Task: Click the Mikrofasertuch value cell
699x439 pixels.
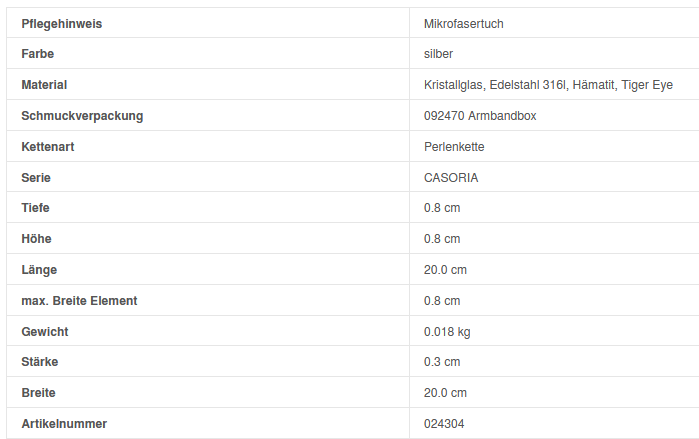Action: tap(470, 23)
